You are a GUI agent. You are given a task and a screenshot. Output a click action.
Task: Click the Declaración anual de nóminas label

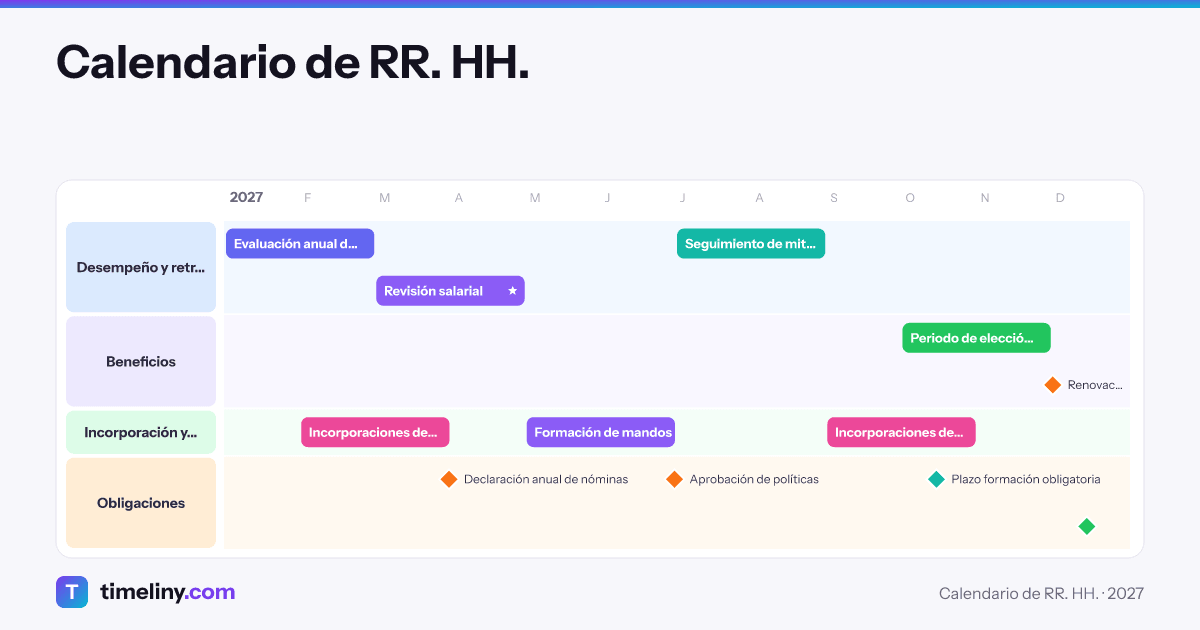pos(546,479)
